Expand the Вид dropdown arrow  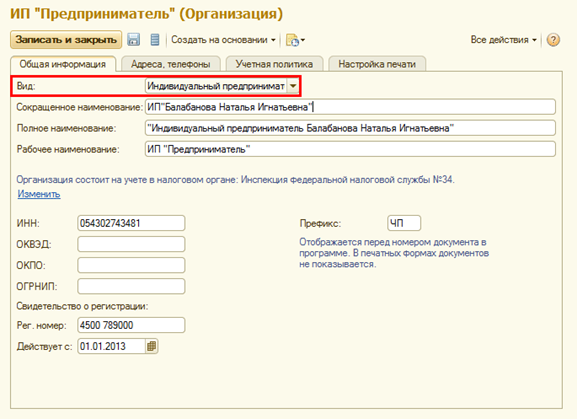coord(293,86)
